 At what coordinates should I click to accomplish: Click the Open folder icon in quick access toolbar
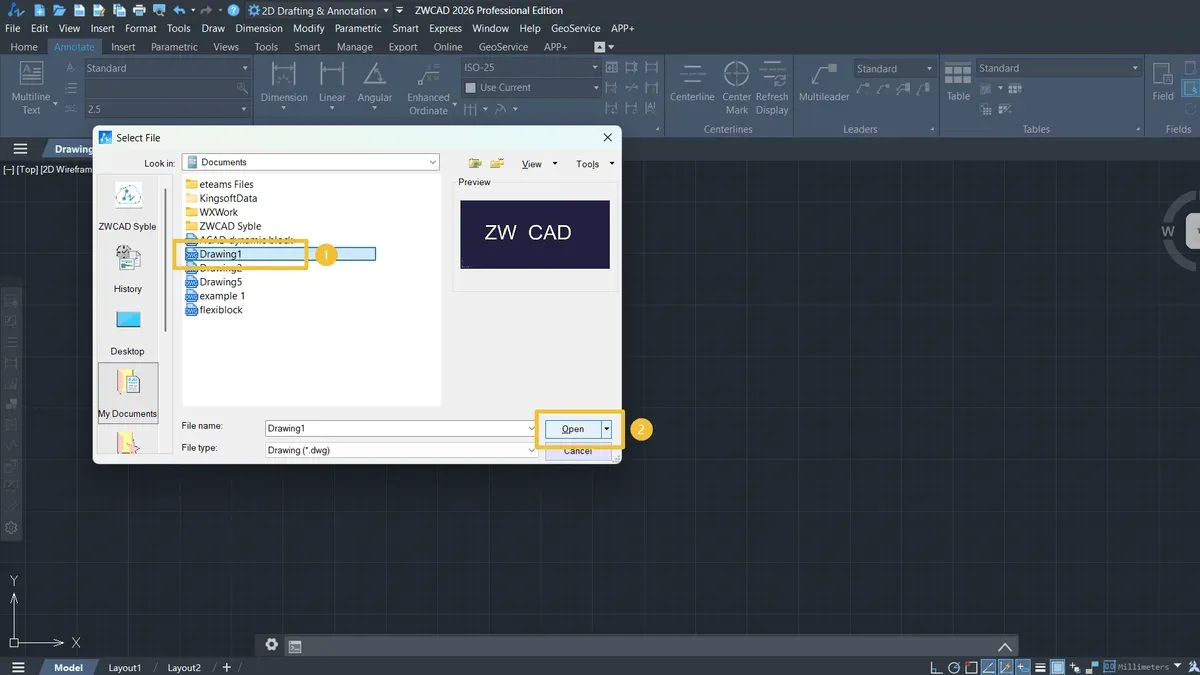(59, 10)
